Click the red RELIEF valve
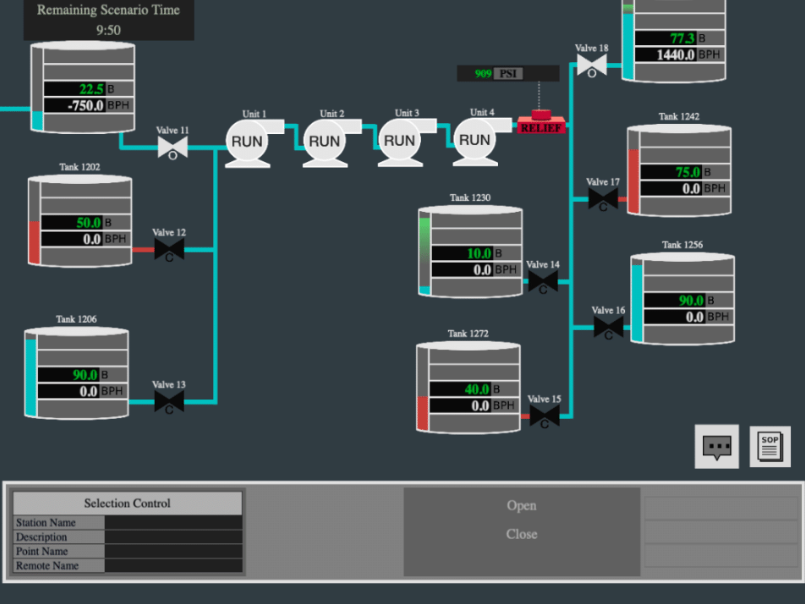 pyautogui.click(x=541, y=124)
